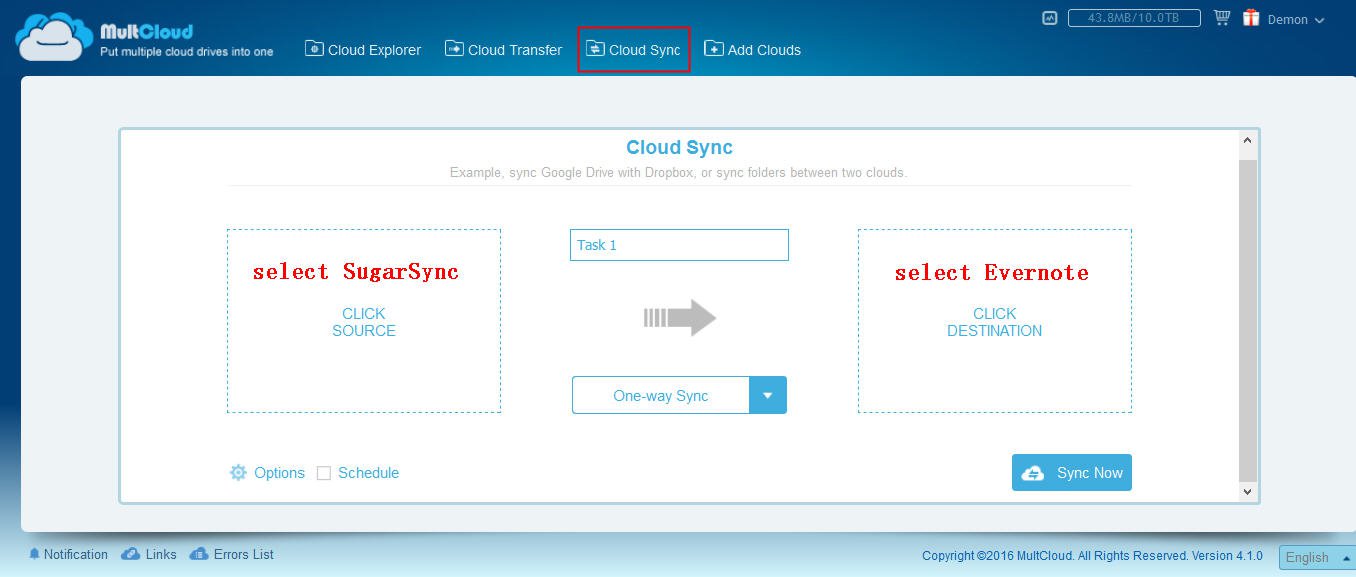Click the scrollbar up arrow

tap(1247, 141)
